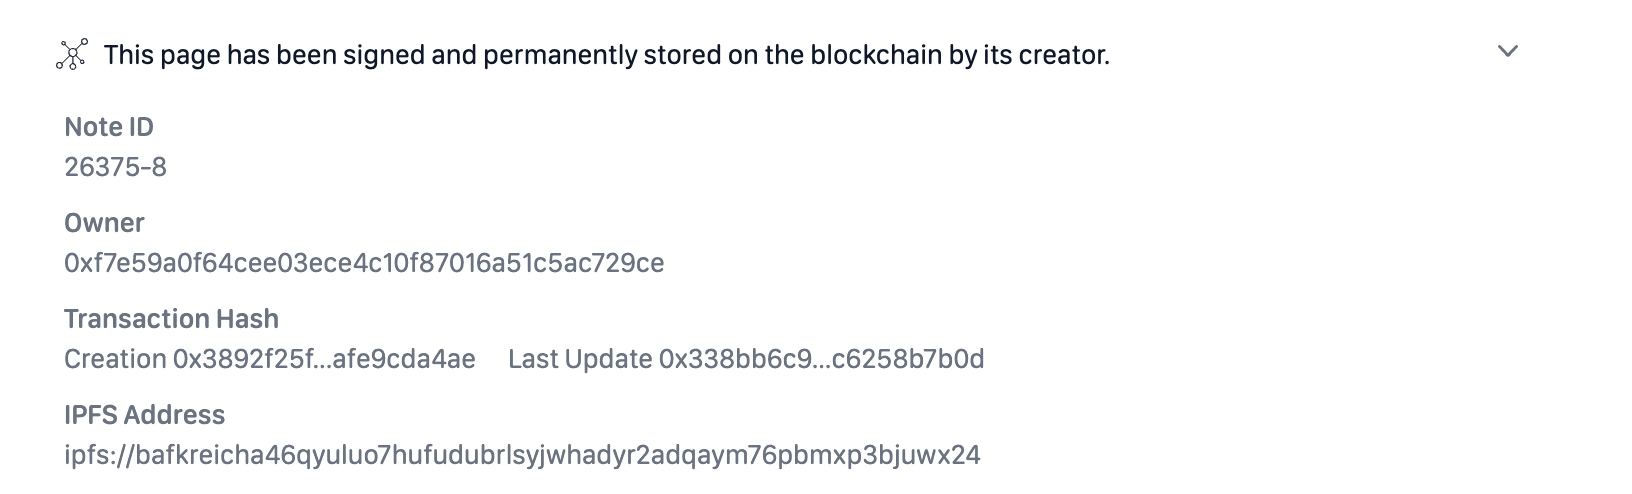Open last update transaction 0x338bb6c9...c6258b7b0d
1632x494 pixels.
(x=821, y=359)
